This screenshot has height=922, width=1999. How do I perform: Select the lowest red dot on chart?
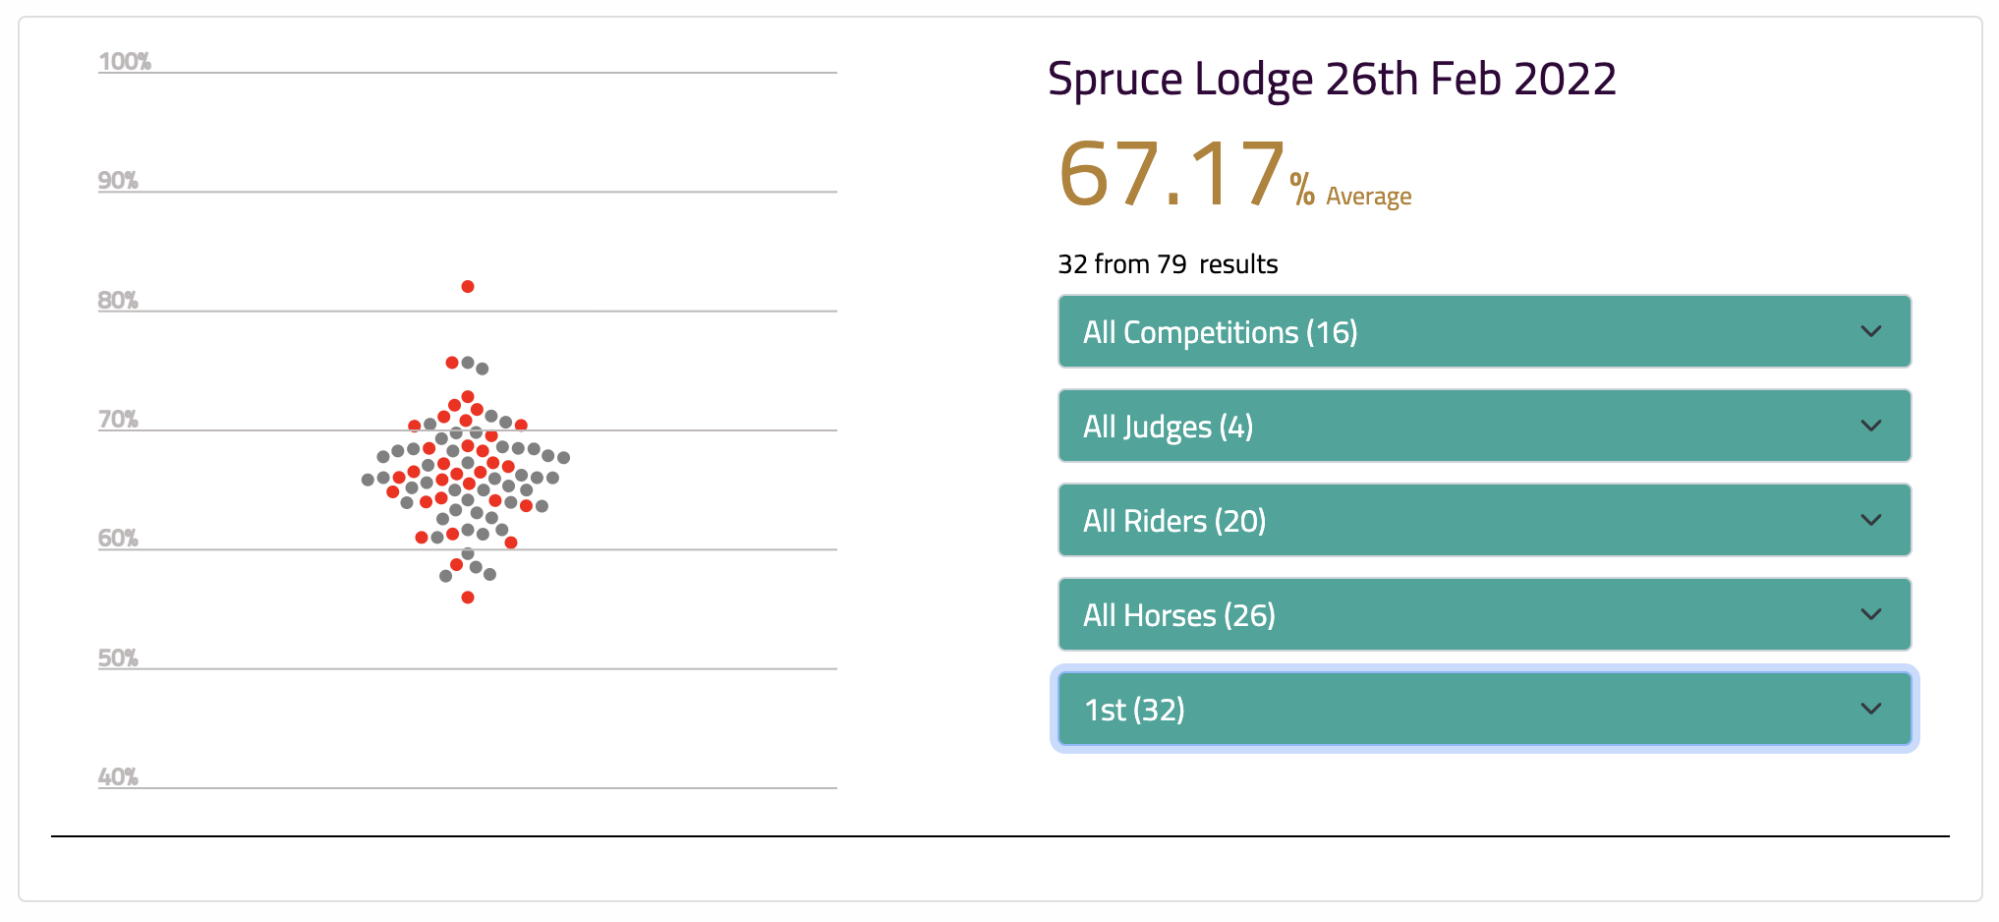click(x=467, y=597)
